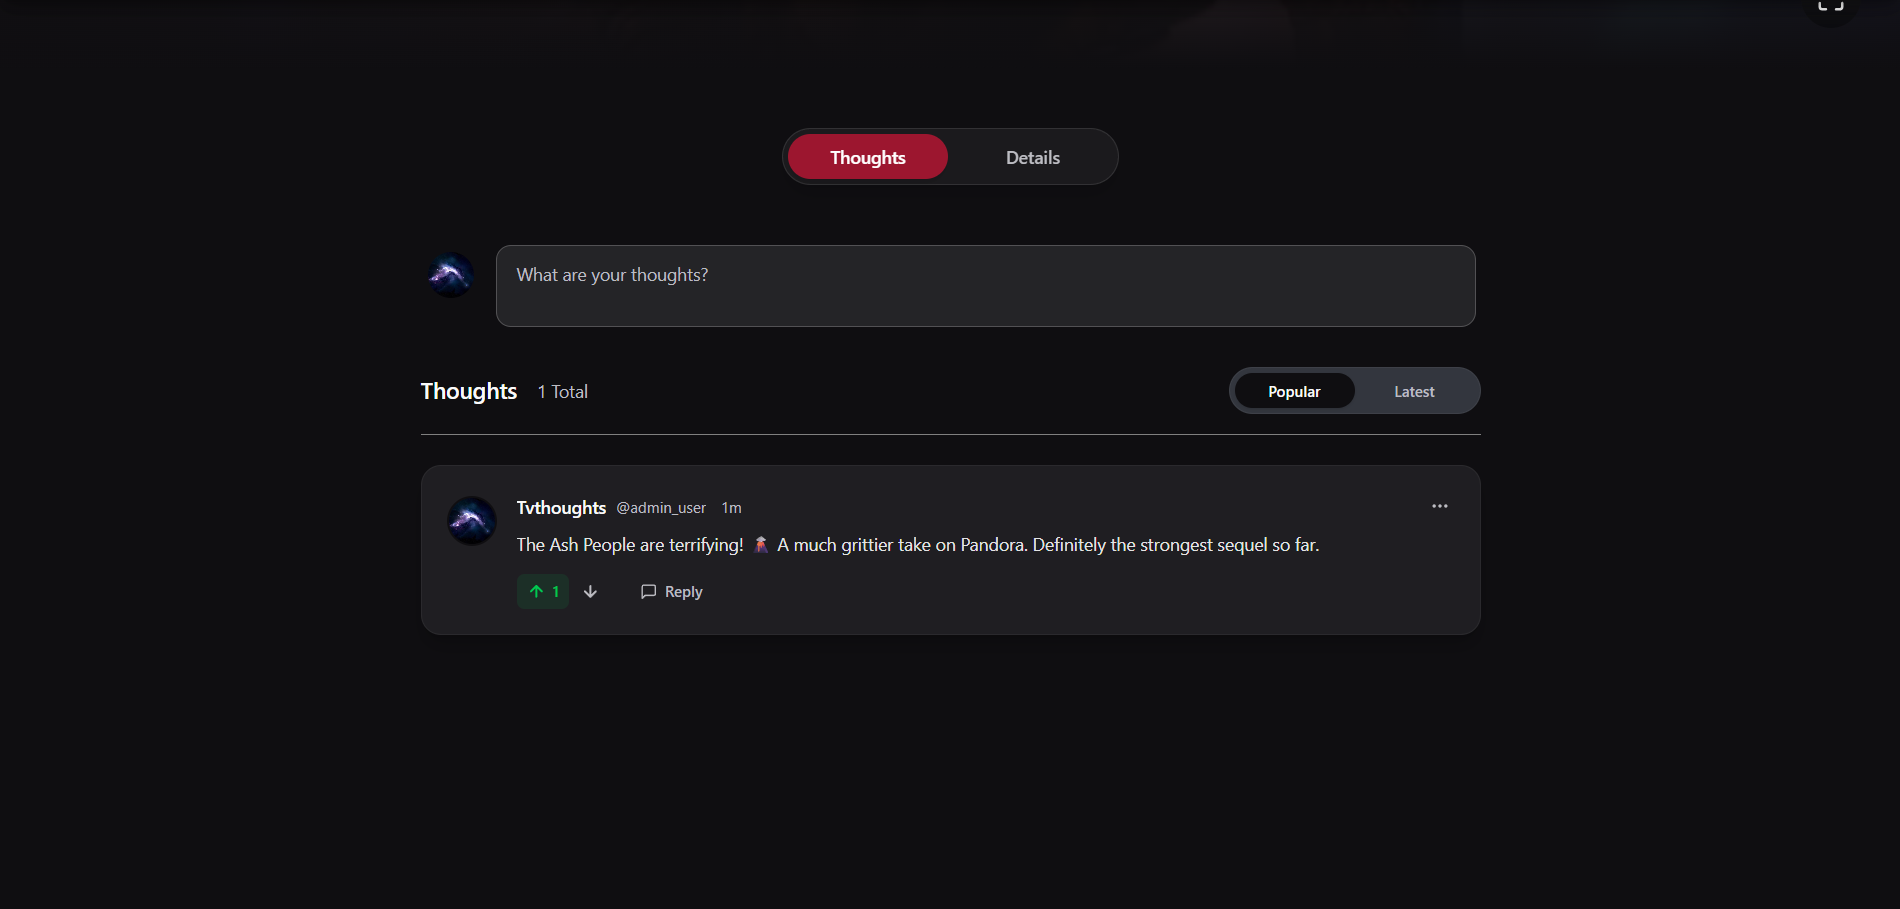Select the Thoughts tab
The height and width of the screenshot is (909, 1900).
tap(866, 157)
